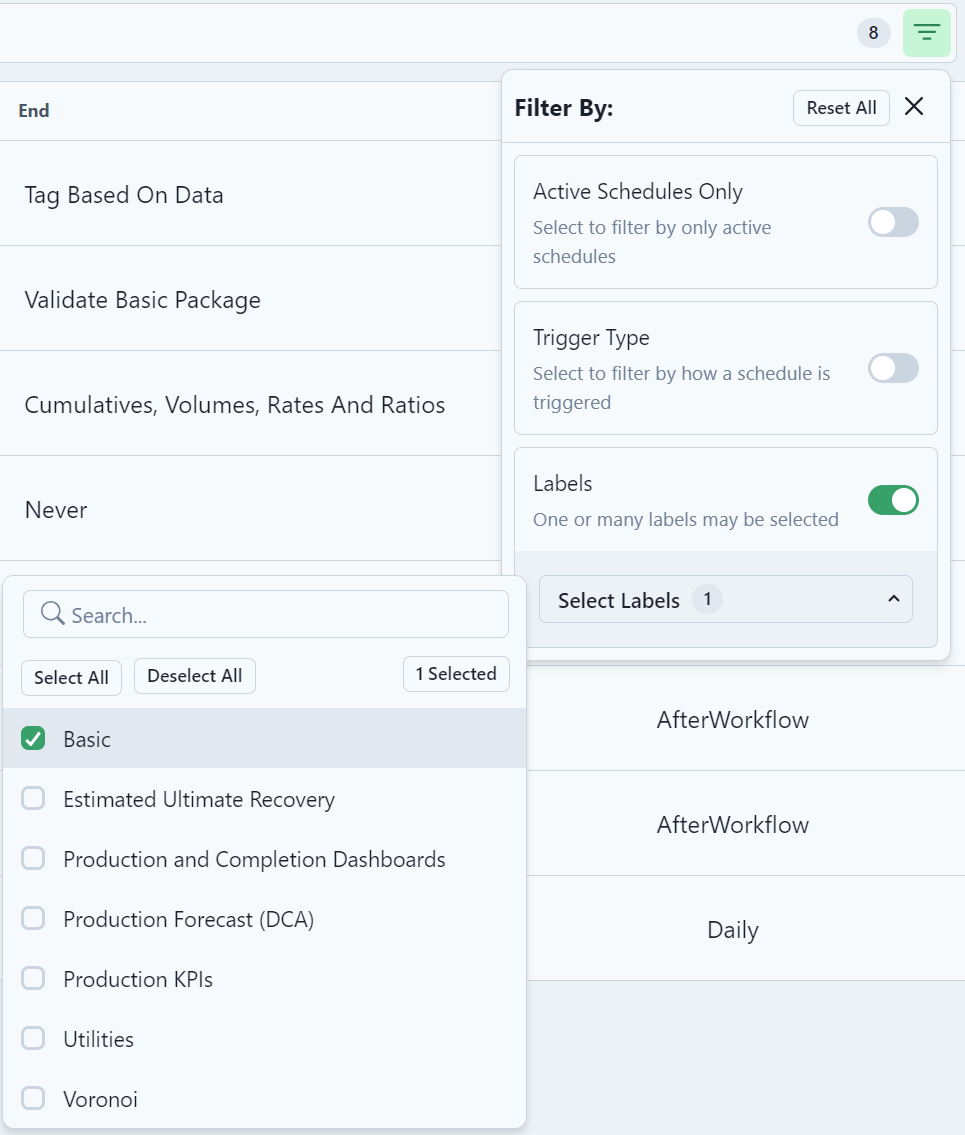Viewport: 965px width, 1135px height.
Task: Enable the Active Schedules Only toggle
Action: click(892, 222)
